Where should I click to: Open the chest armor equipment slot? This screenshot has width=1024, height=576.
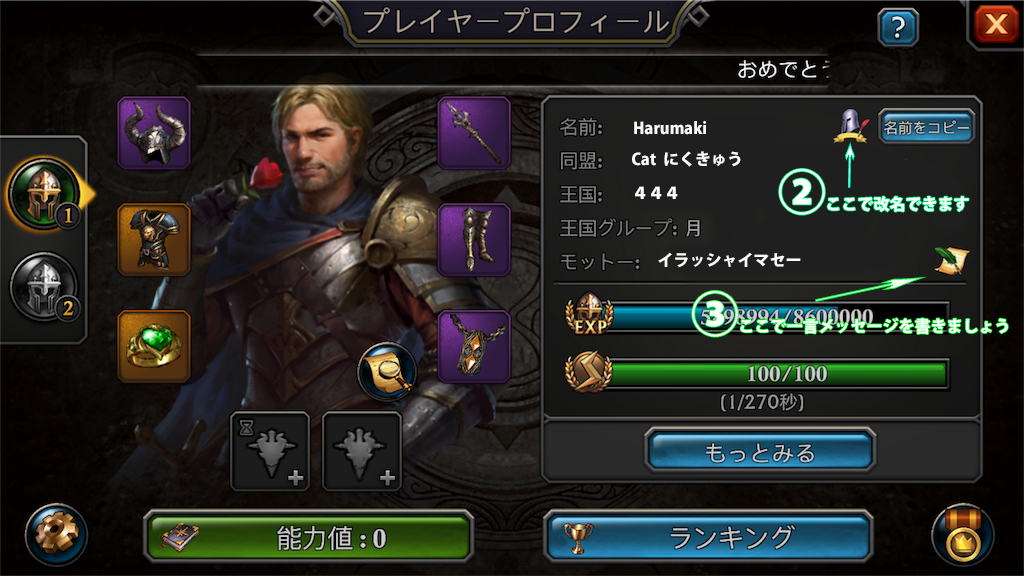point(154,240)
